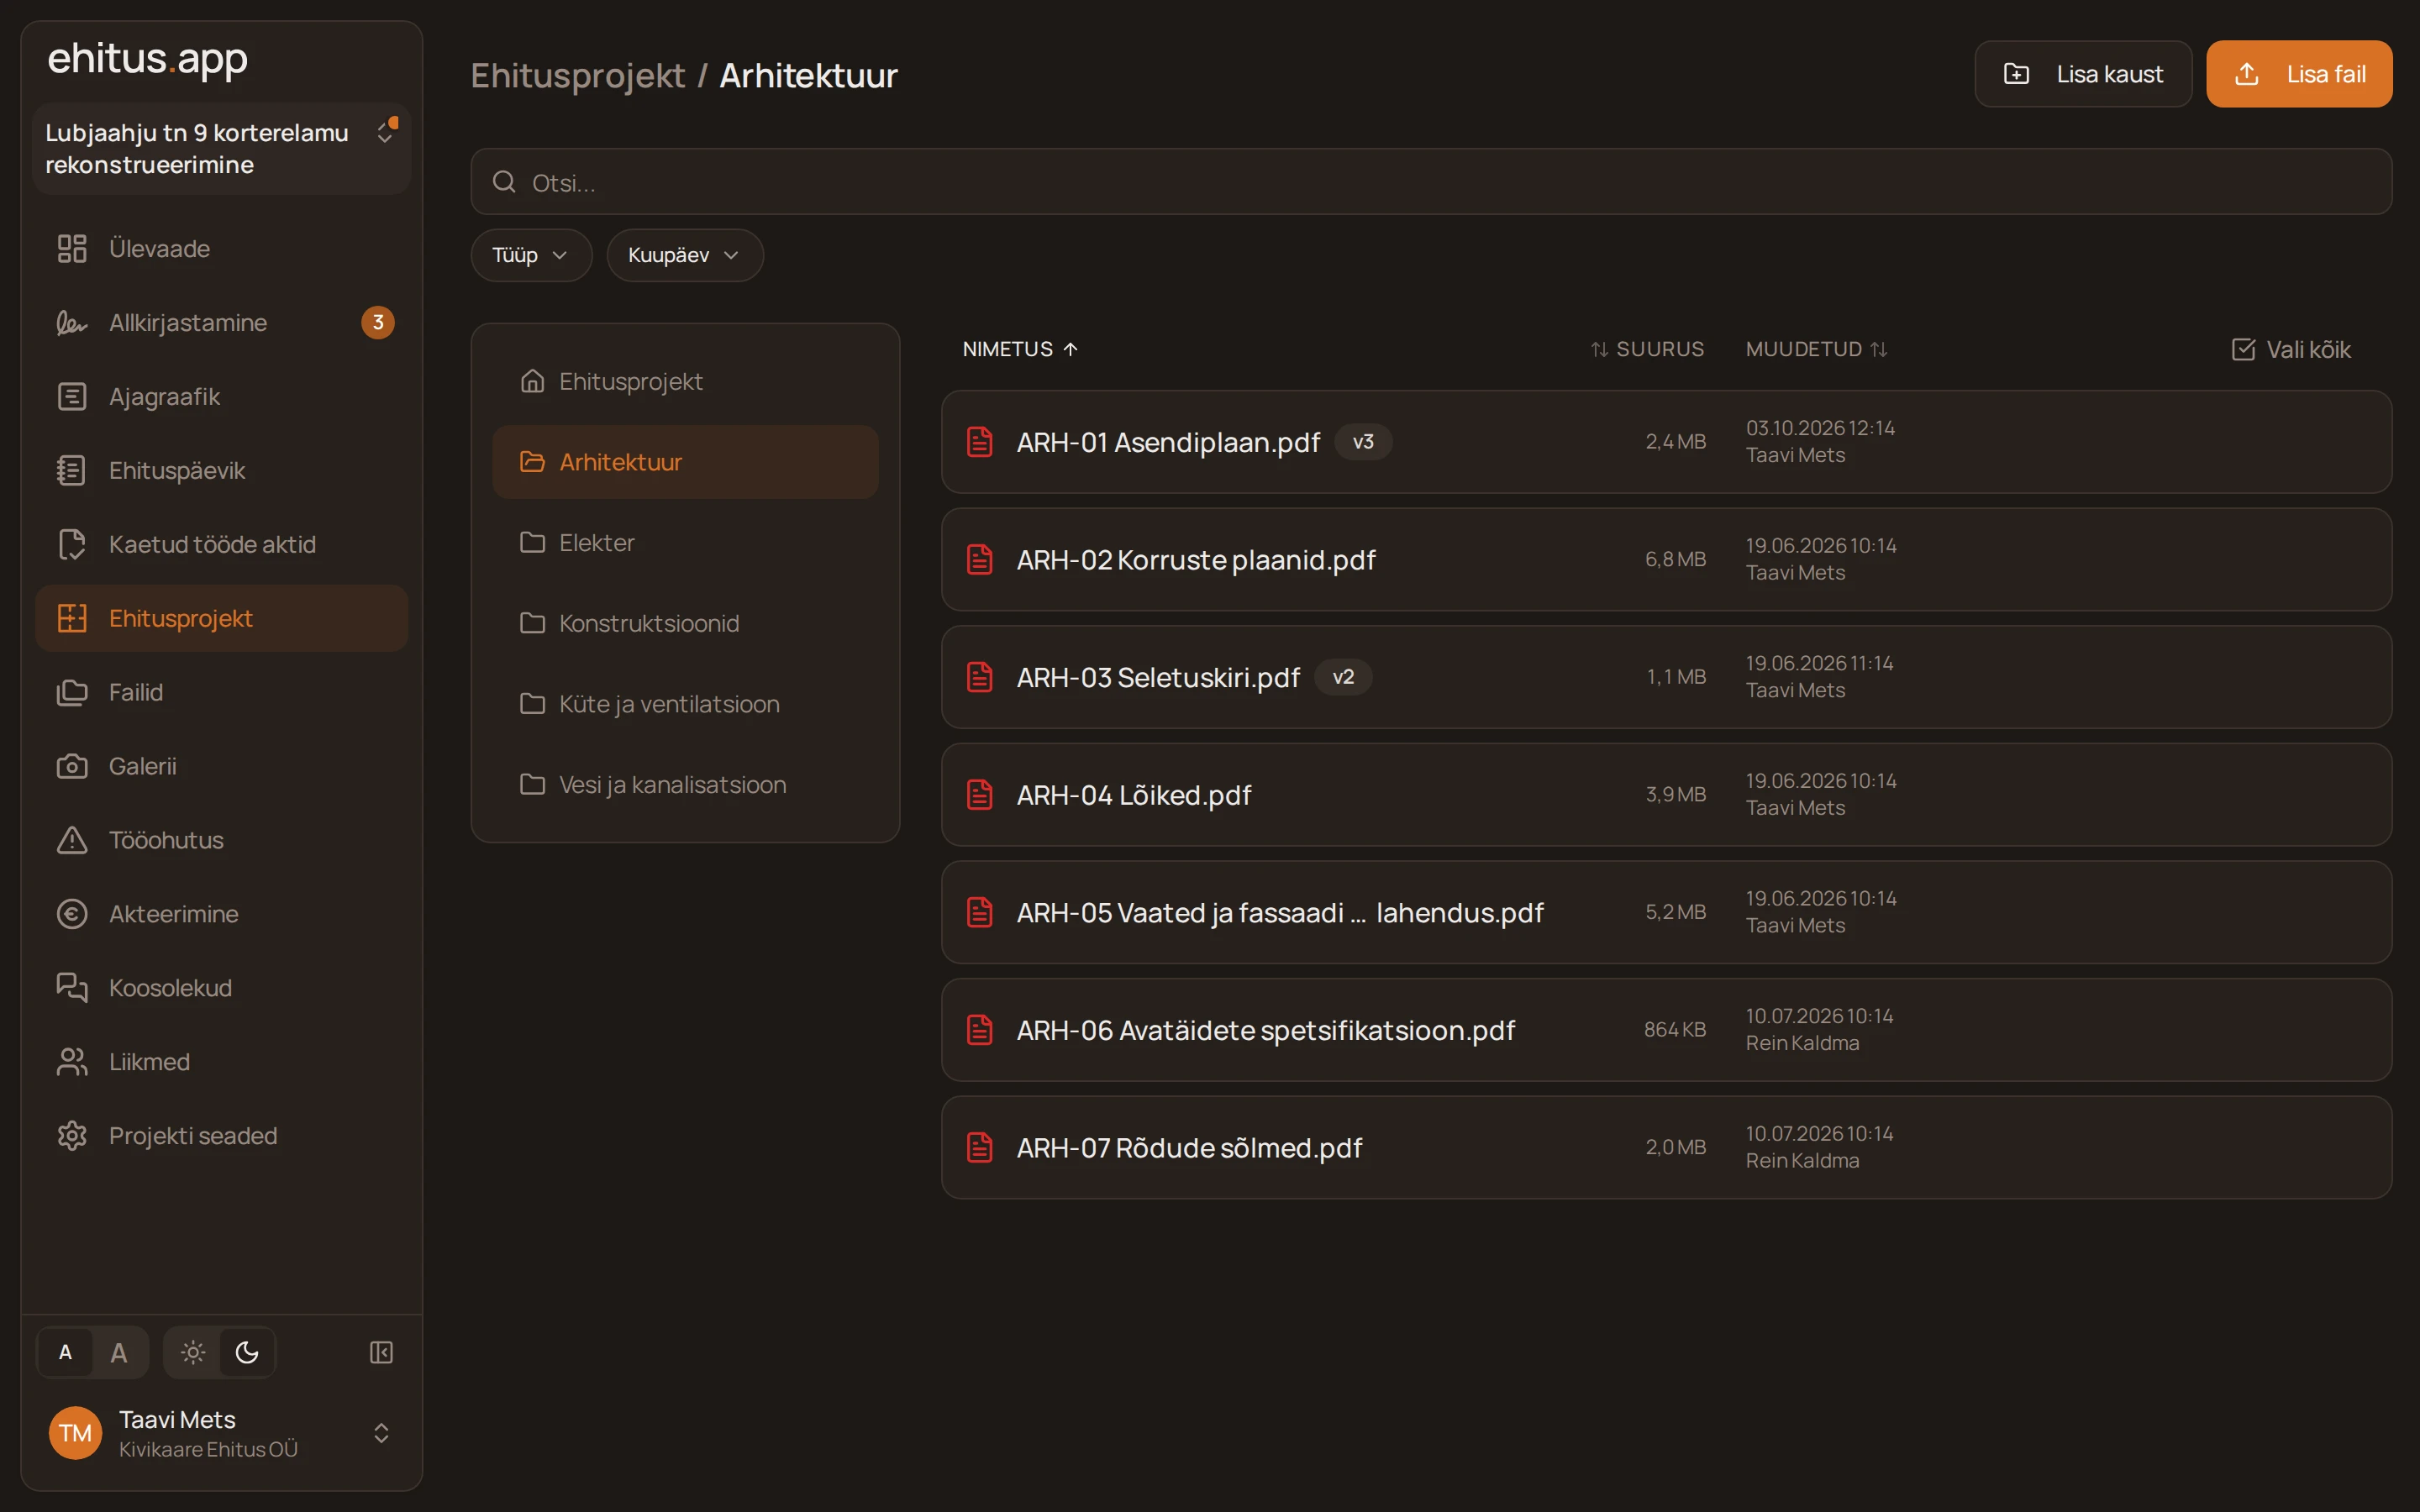Click the Koosolekud chat bubbles icon

(x=72, y=988)
